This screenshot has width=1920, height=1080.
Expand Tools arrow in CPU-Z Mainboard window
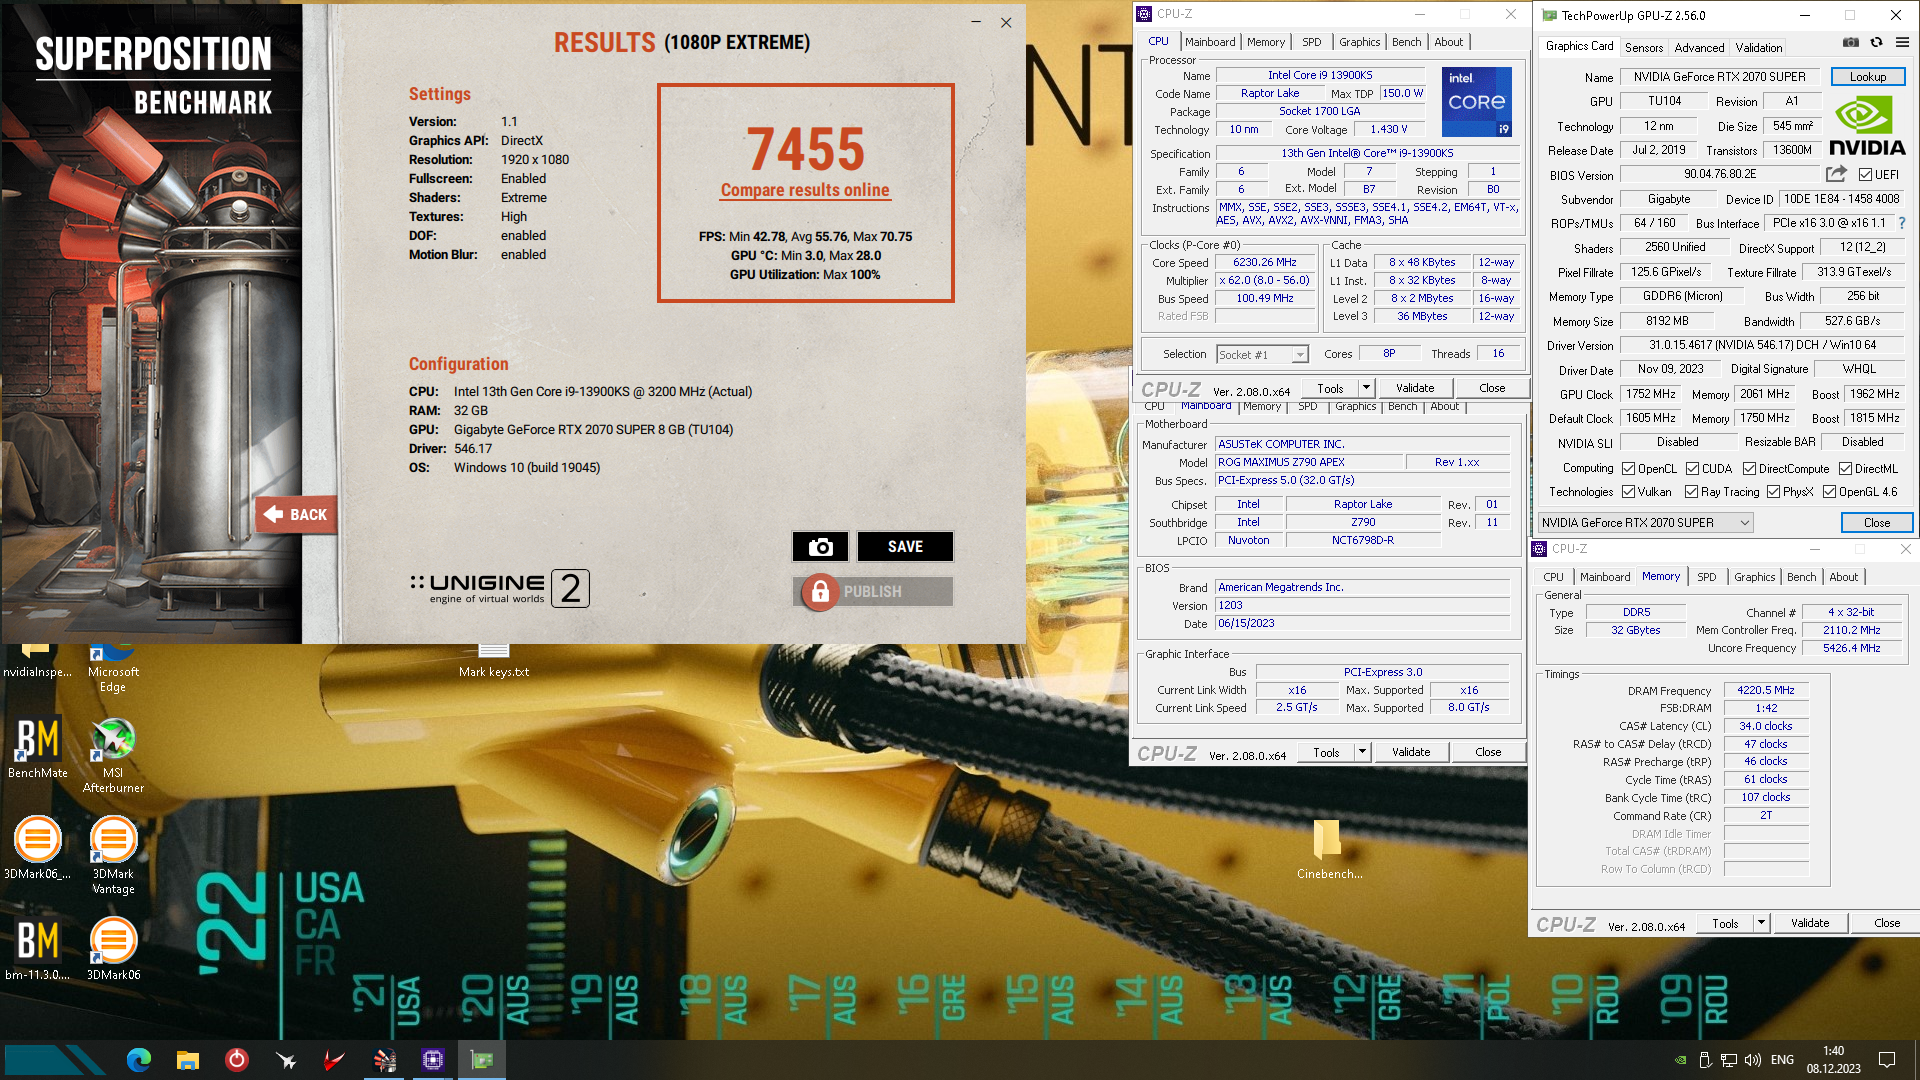pos(1362,752)
